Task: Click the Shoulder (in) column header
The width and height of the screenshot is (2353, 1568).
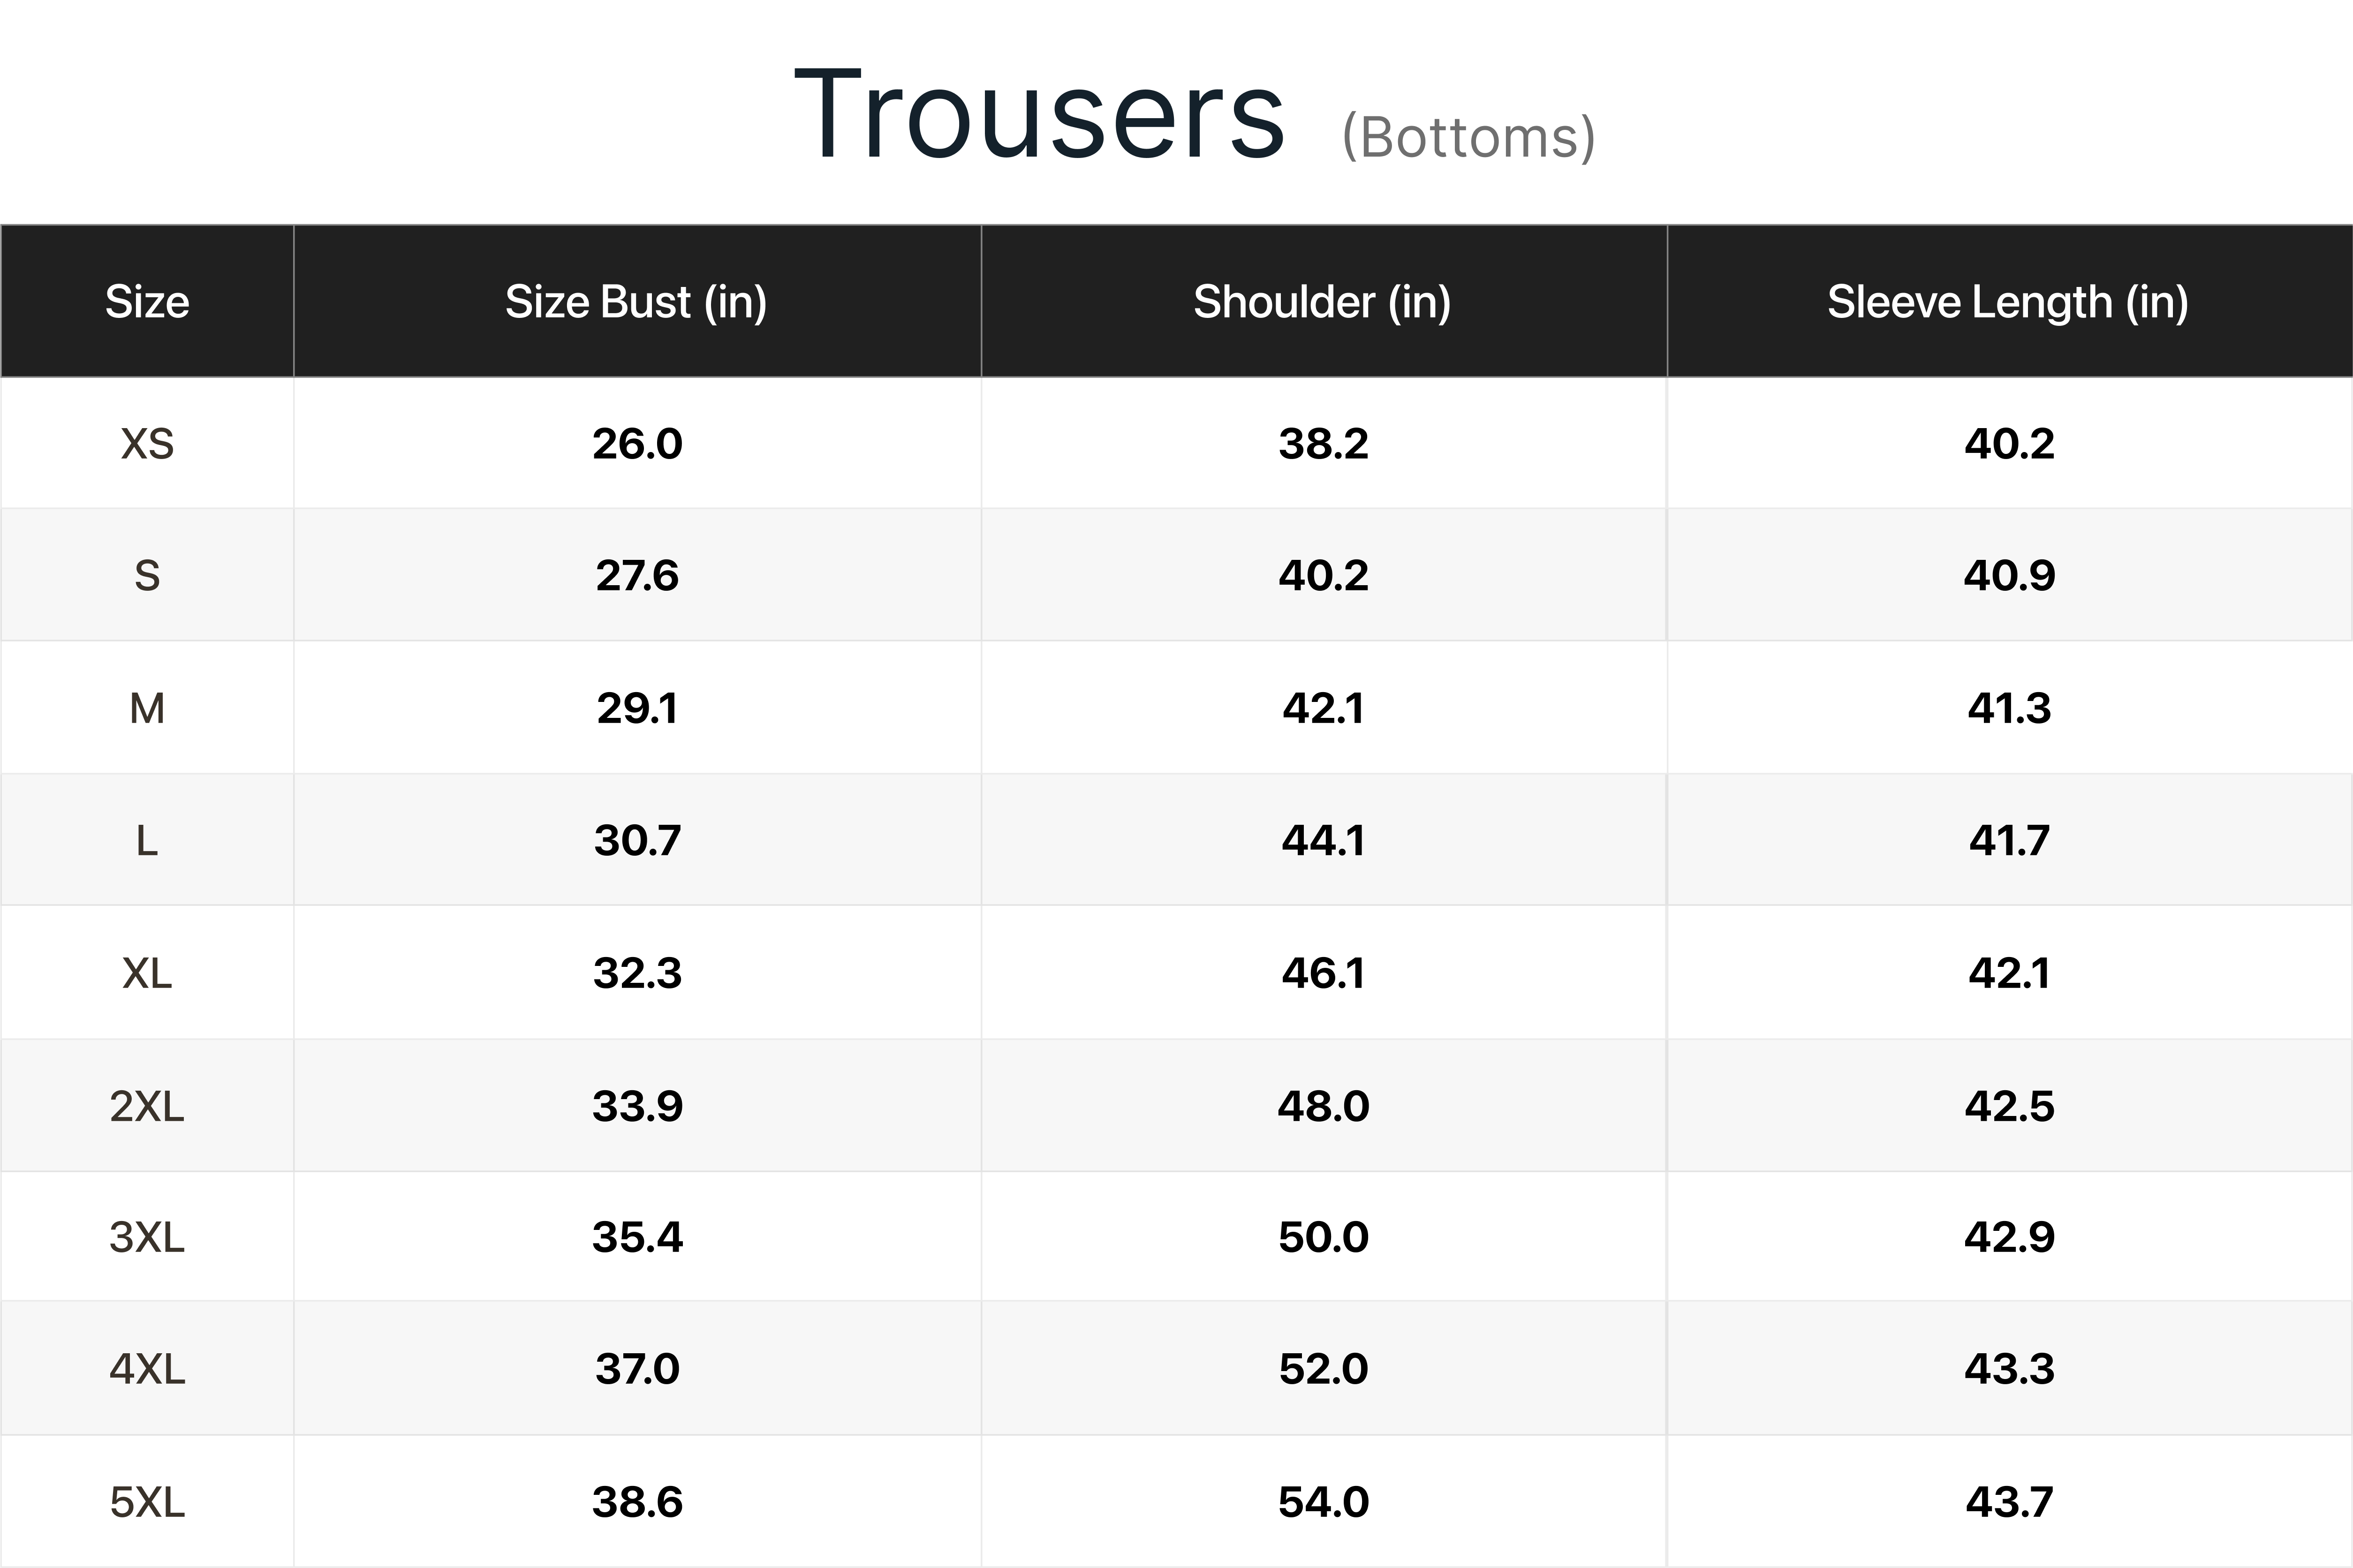Action: tap(1322, 301)
